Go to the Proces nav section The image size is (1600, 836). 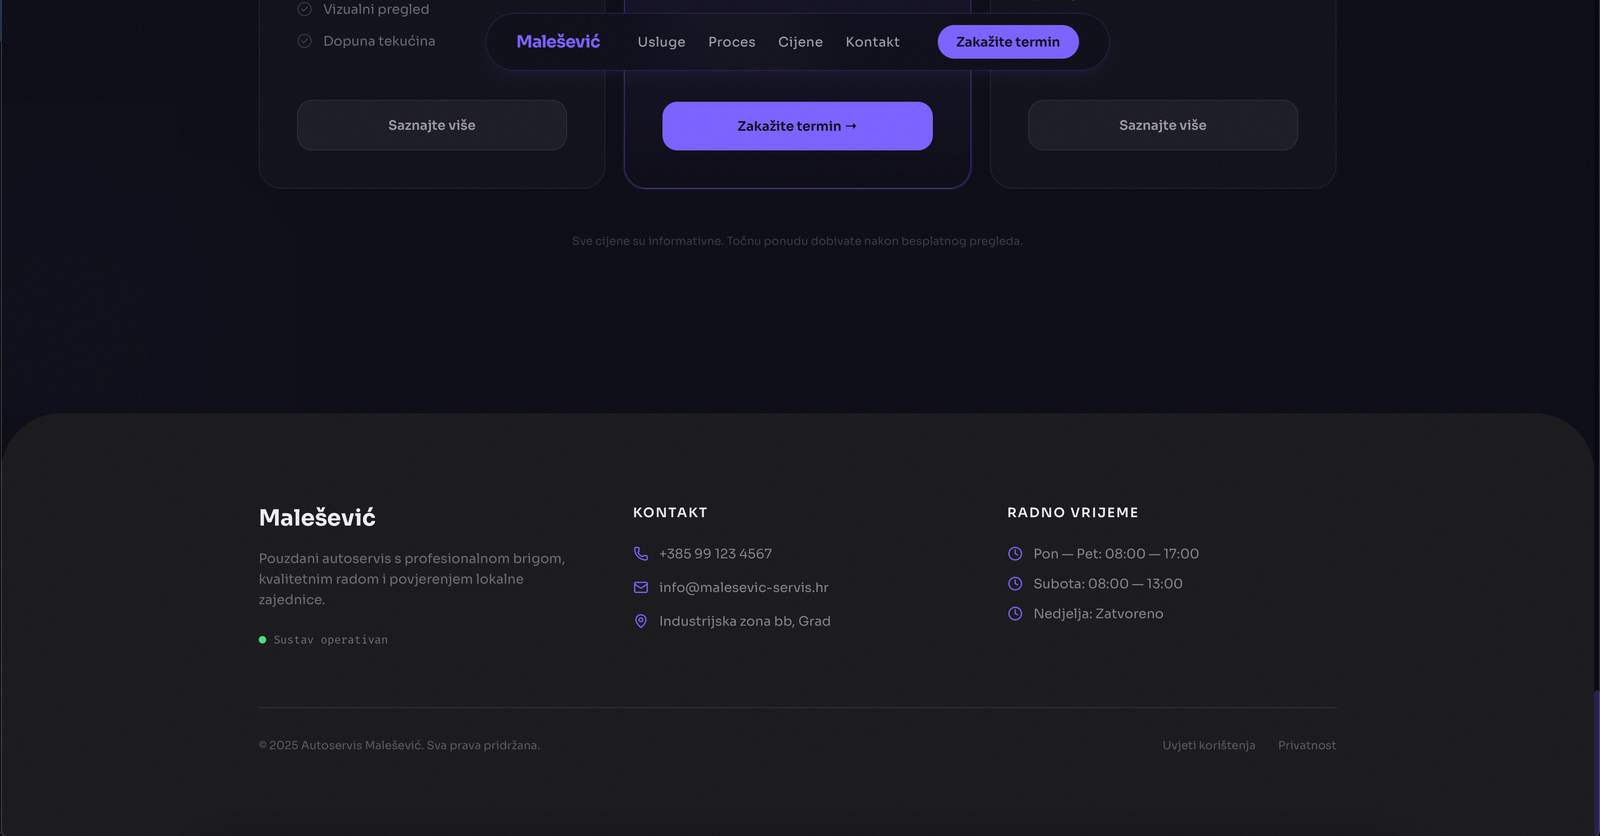731,42
